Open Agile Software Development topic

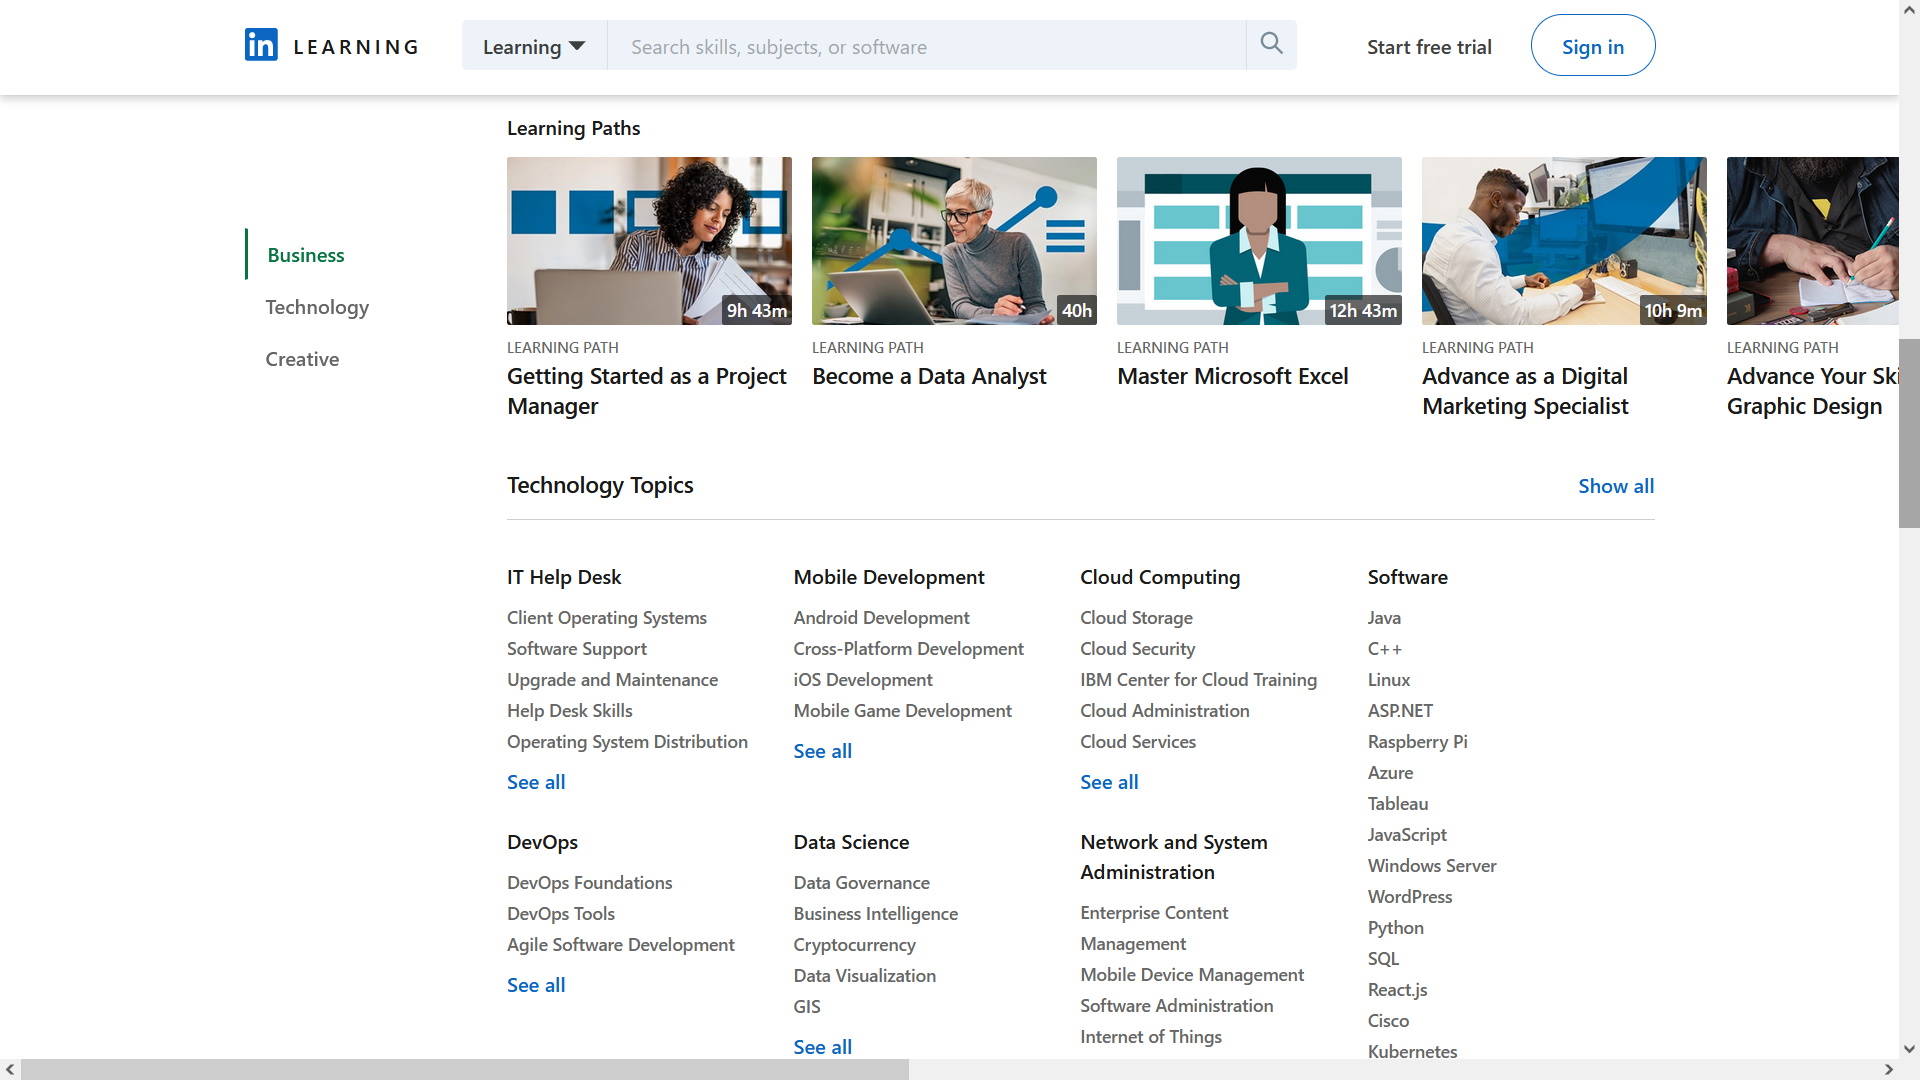click(620, 945)
